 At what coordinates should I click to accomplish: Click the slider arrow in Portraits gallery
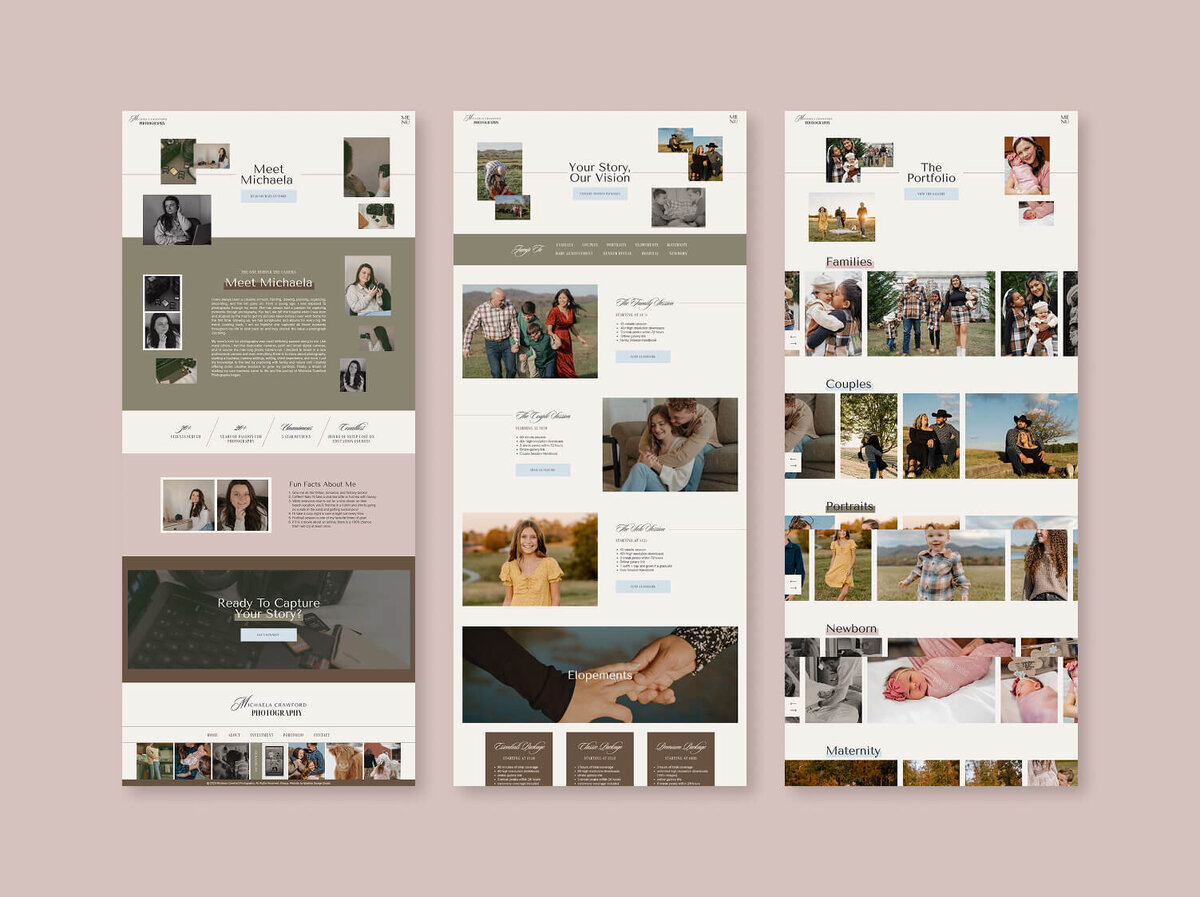[x=793, y=585]
